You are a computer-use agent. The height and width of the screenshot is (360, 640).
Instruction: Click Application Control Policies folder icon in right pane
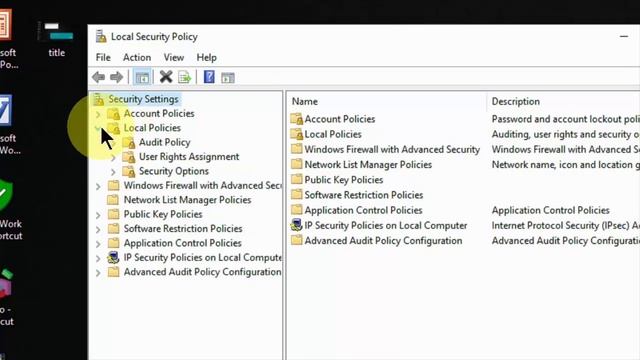tap(297, 209)
